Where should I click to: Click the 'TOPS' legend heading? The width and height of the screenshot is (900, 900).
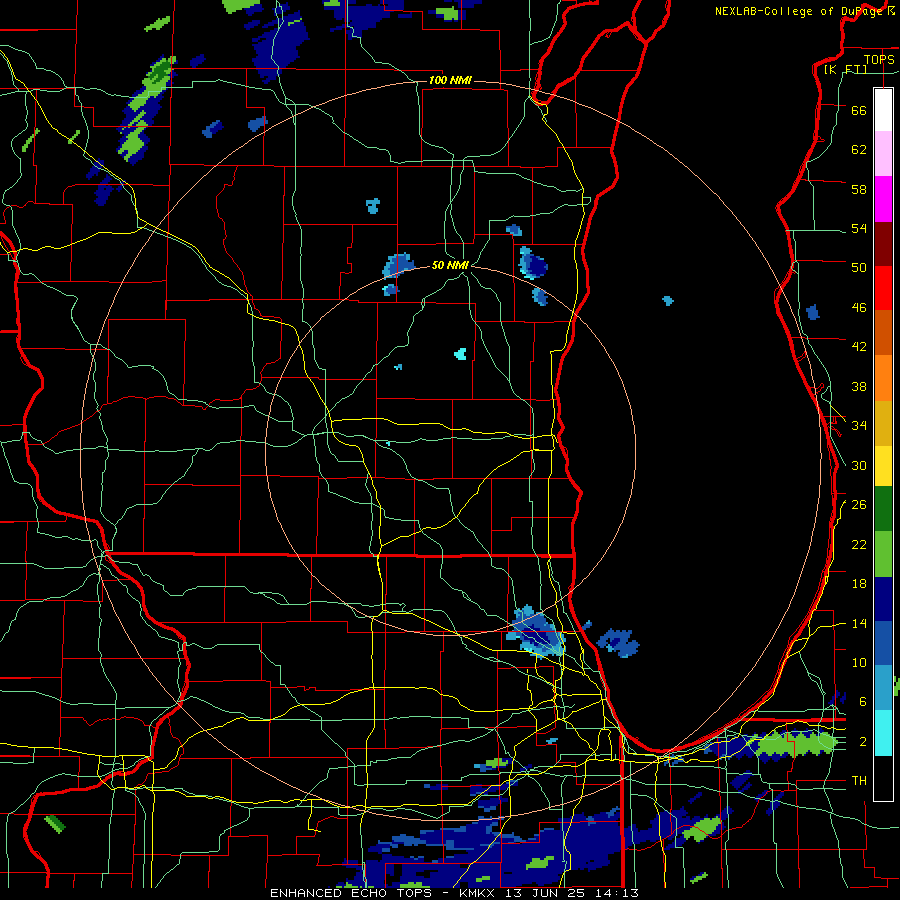pos(879,59)
